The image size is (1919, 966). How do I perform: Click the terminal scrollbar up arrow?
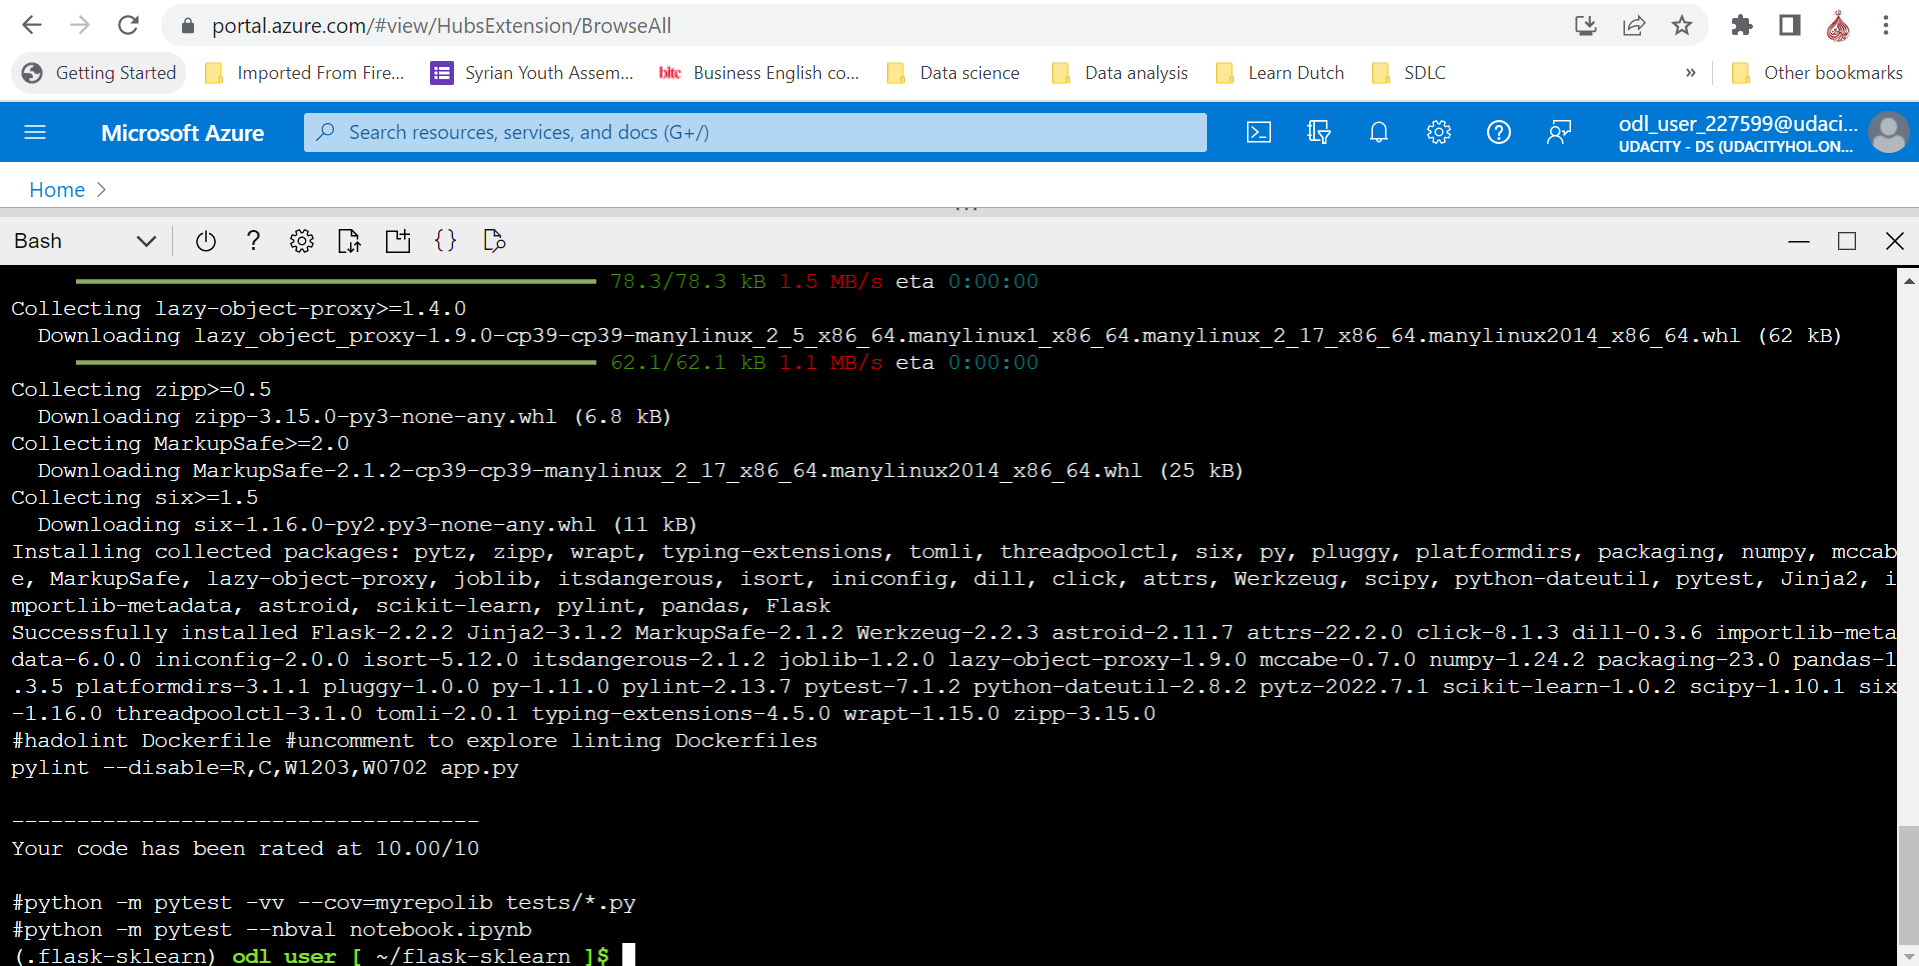pos(1908,281)
